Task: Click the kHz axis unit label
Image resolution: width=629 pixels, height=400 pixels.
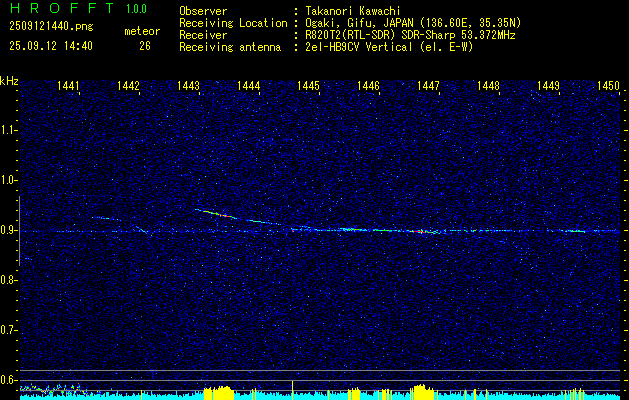Action: (10, 80)
